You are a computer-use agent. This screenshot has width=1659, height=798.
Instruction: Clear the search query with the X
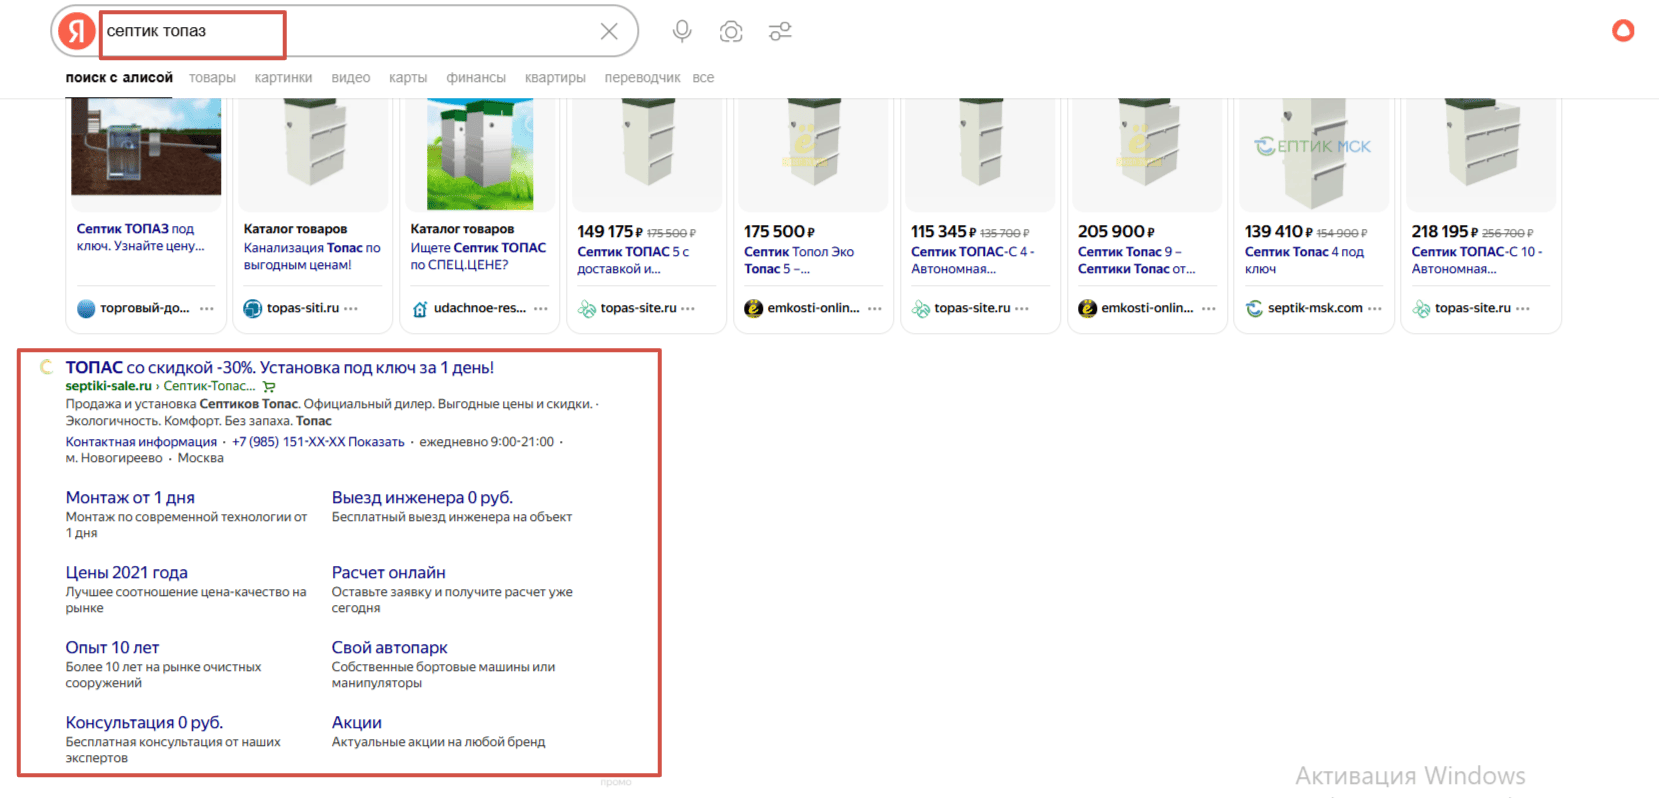(x=609, y=31)
